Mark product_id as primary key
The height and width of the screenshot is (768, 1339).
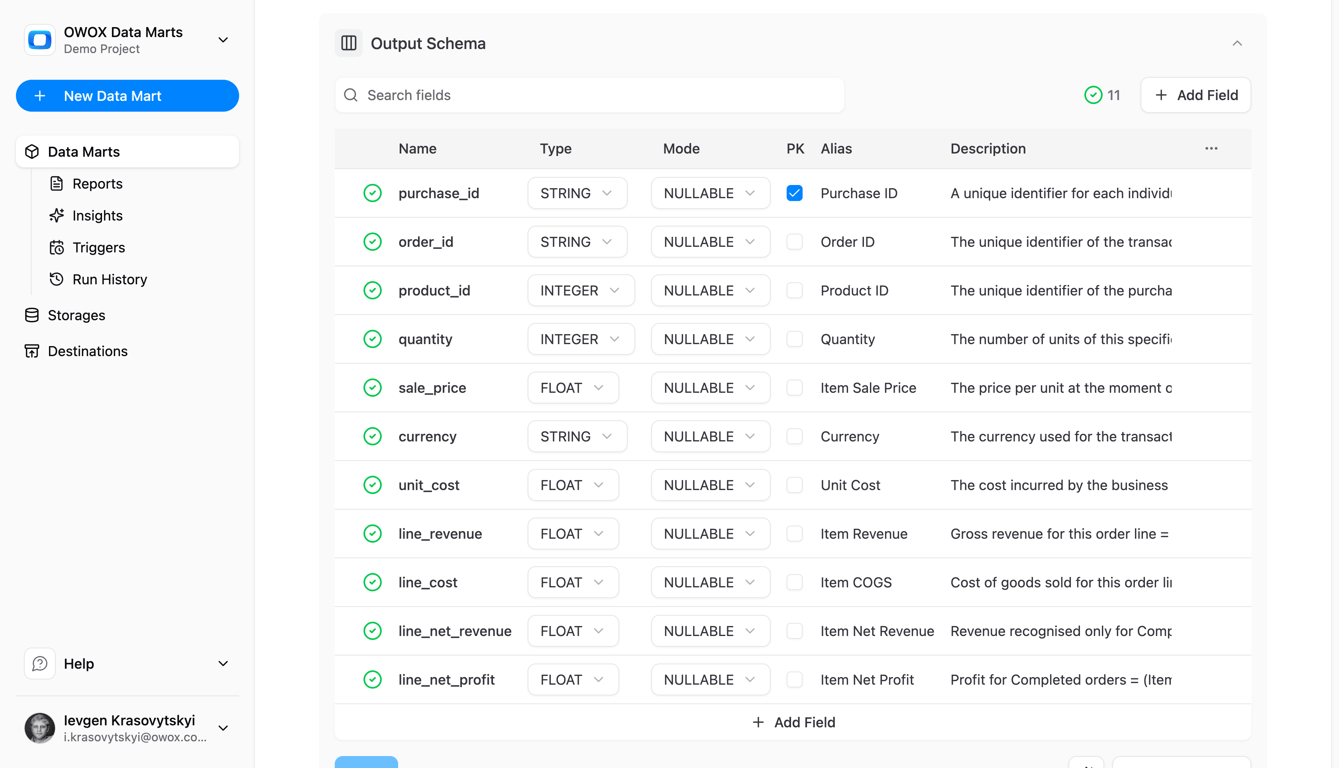point(795,290)
